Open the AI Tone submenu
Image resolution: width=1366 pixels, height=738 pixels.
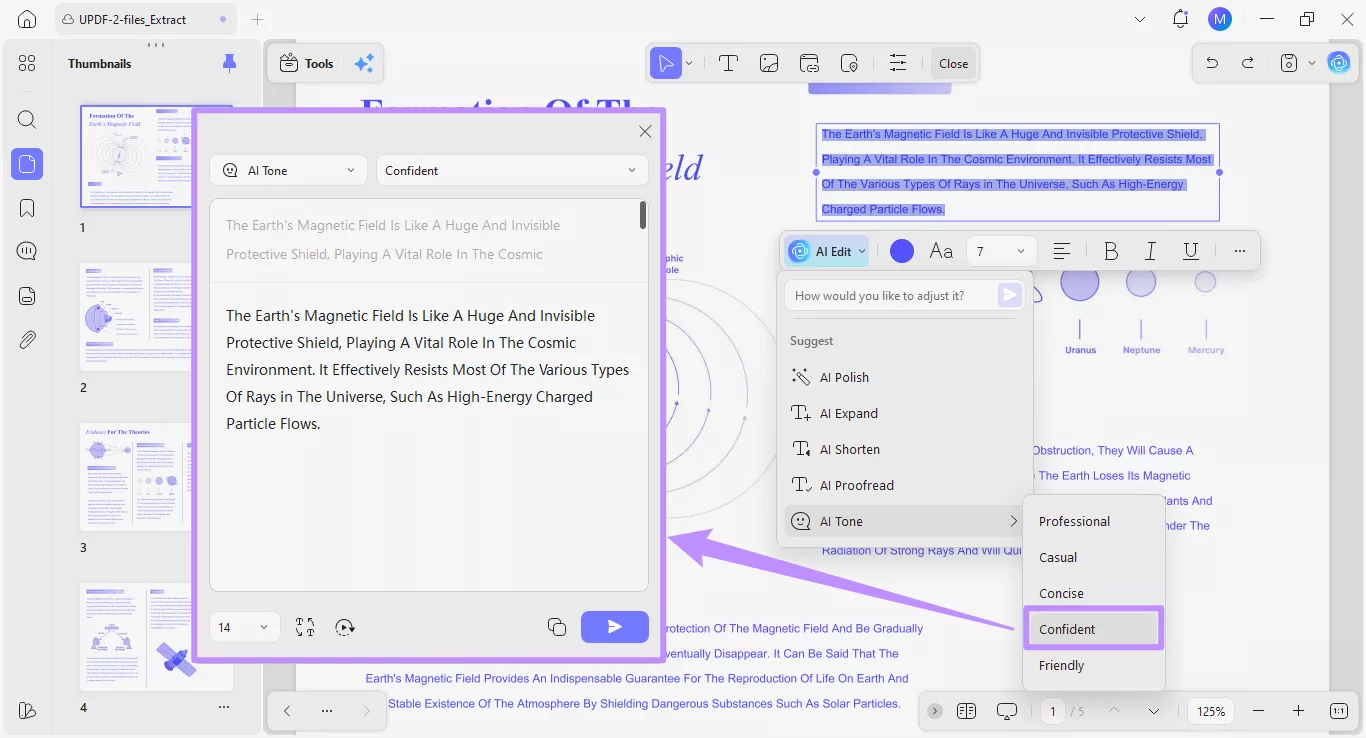pos(904,521)
